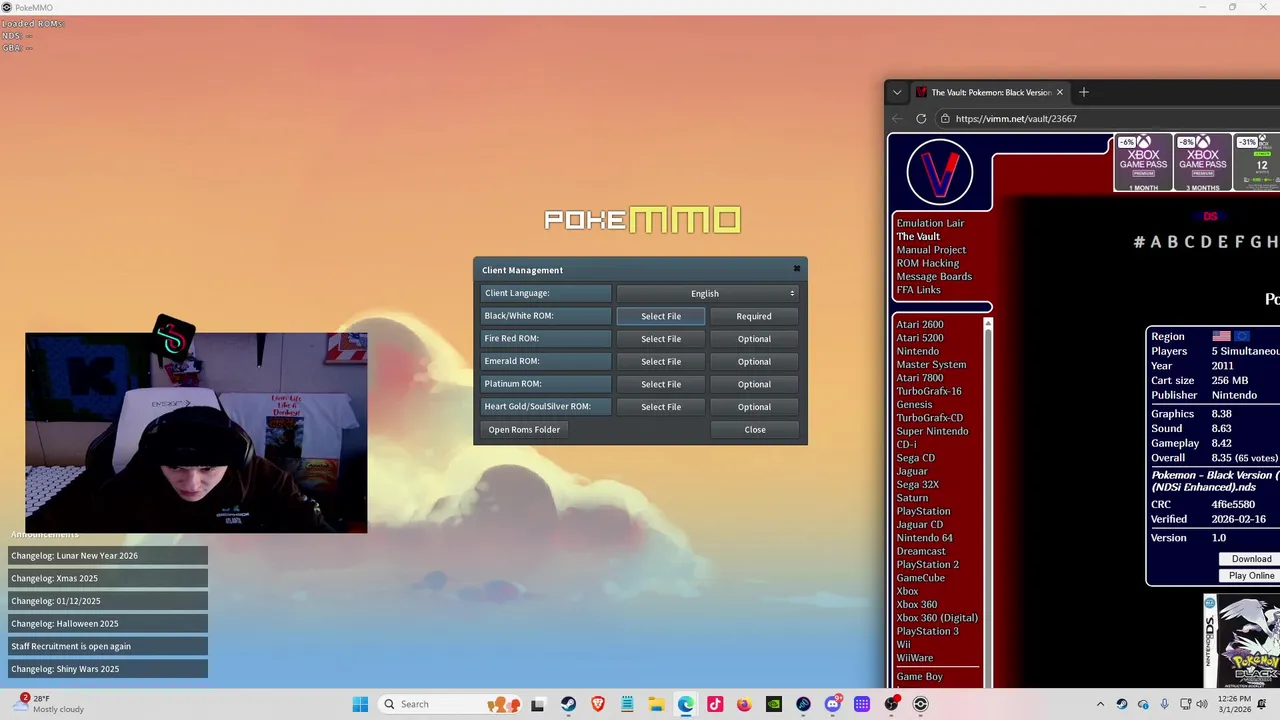Screen dimensions: 1280x720
Task: Open the Manual Project link
Action: coord(931,250)
